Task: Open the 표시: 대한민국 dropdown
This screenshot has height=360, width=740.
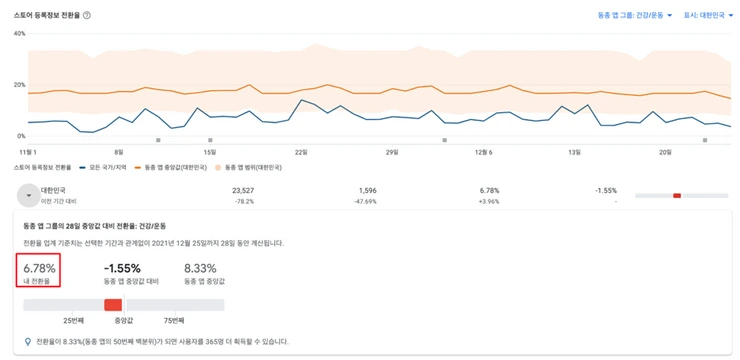Action: pyautogui.click(x=708, y=15)
